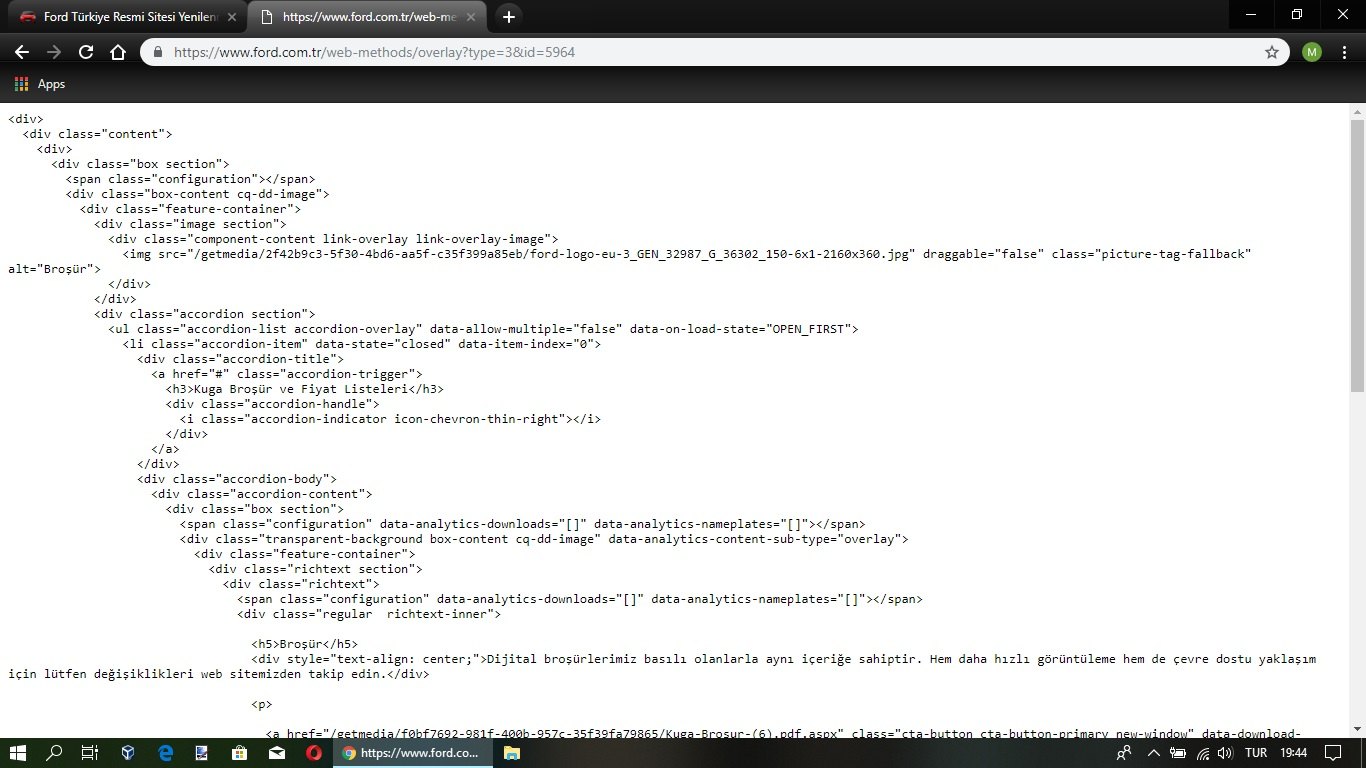This screenshot has width=1366, height=768.
Task: Click the '<div class="richtext section">' line
Action: [316, 569]
